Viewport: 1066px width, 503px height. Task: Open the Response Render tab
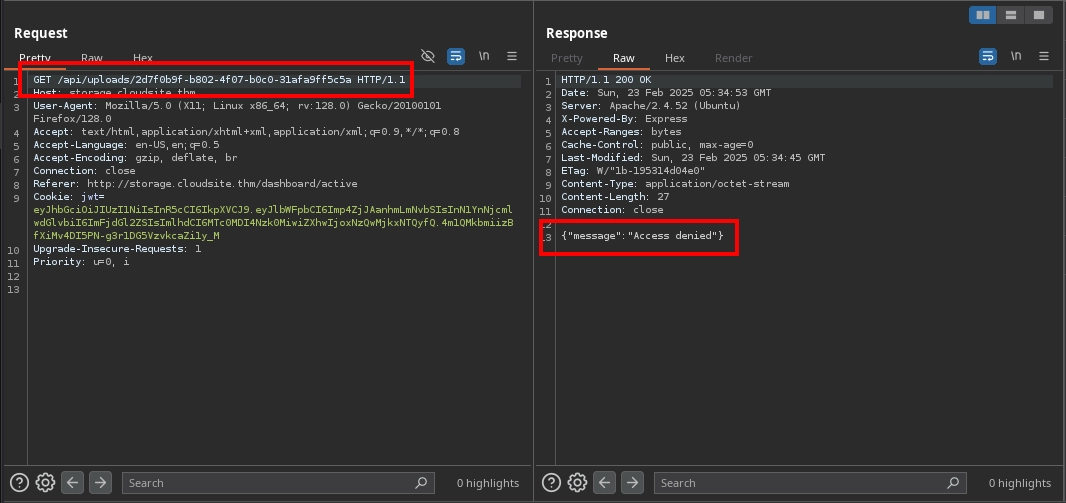(733, 58)
